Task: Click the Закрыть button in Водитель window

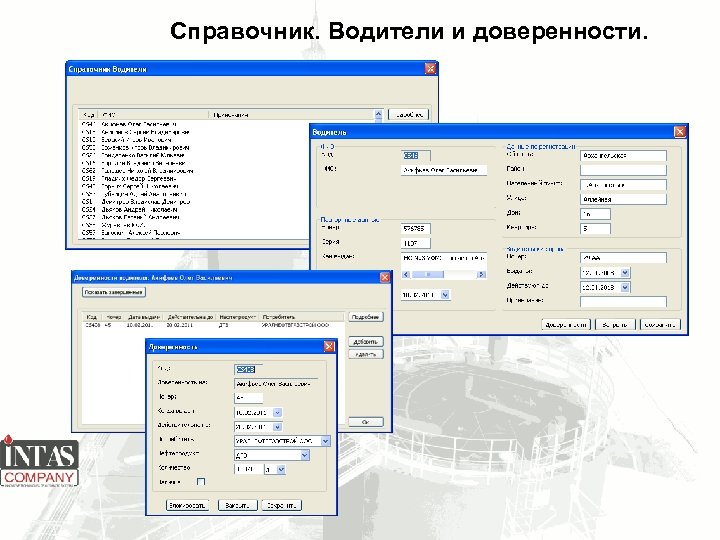Action: coord(615,325)
